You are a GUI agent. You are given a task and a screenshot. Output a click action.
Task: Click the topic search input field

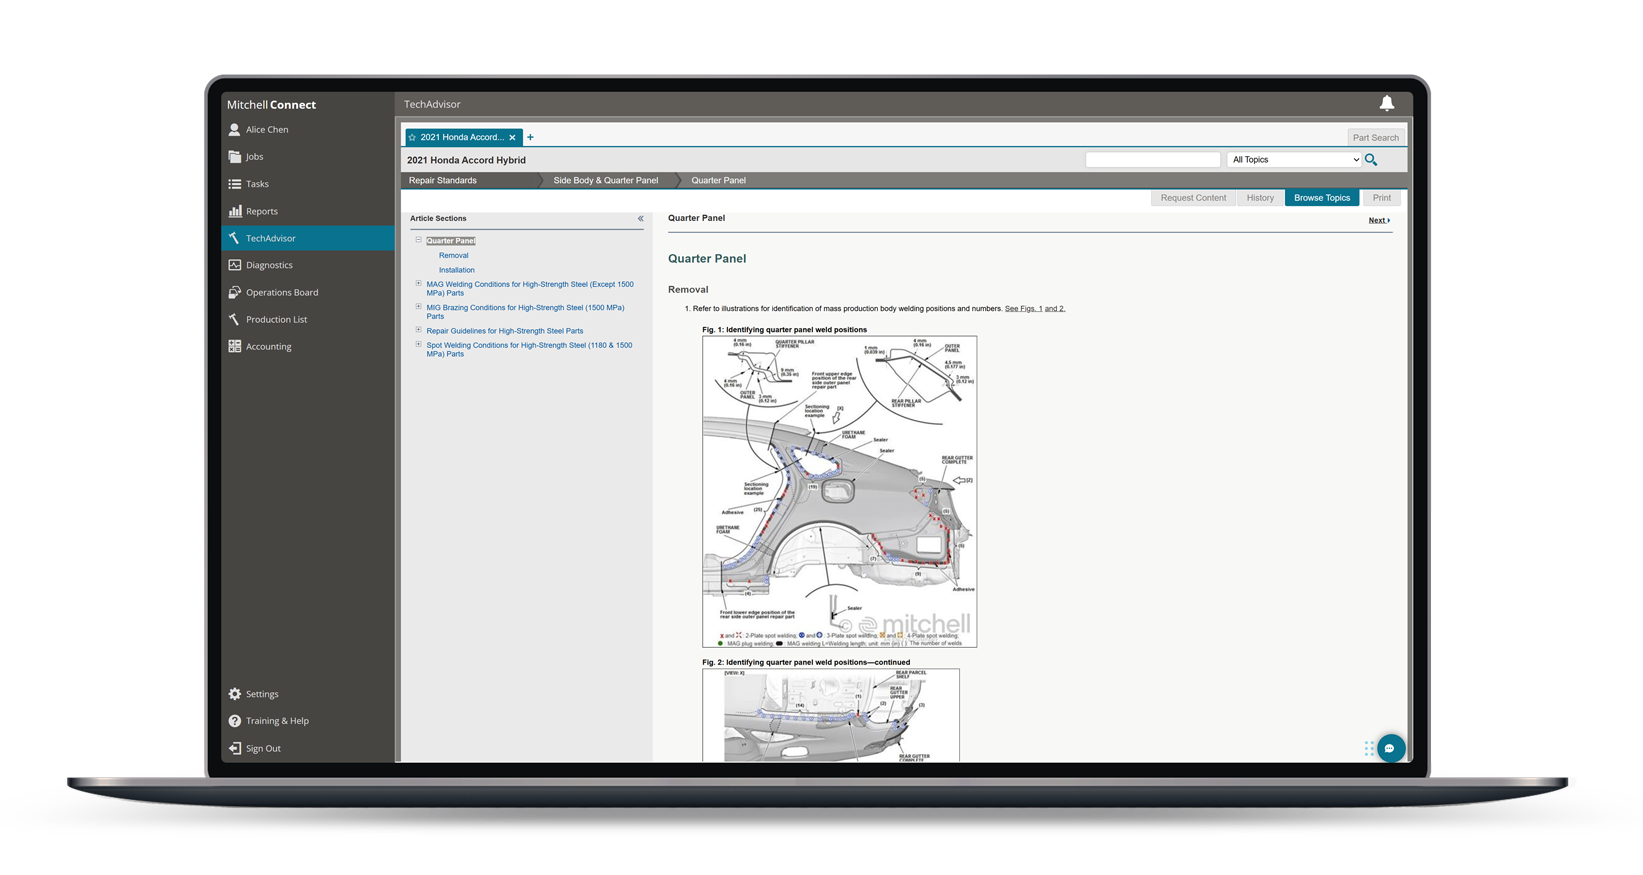click(1152, 160)
